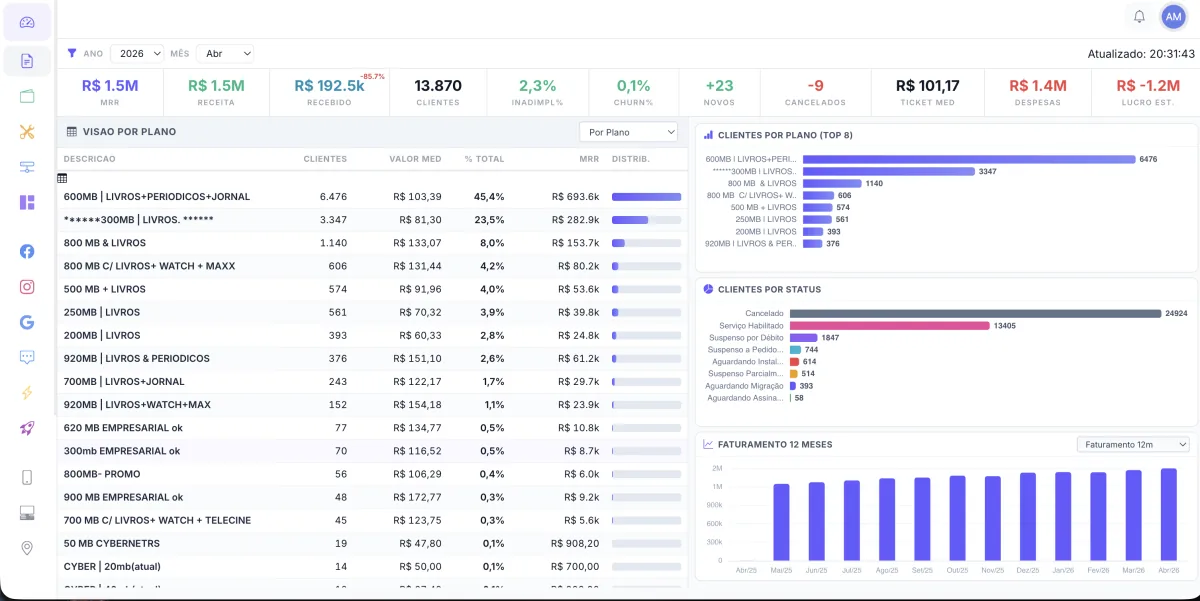
Task: Select row 800MB- PROMO
Action: click(372, 474)
